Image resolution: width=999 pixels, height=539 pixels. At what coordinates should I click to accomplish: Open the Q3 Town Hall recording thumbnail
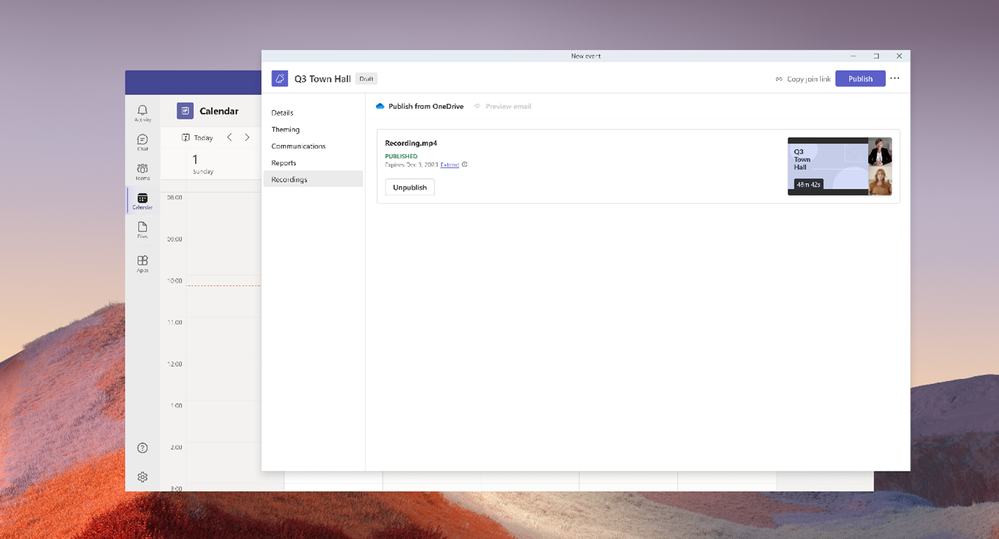(x=840, y=166)
